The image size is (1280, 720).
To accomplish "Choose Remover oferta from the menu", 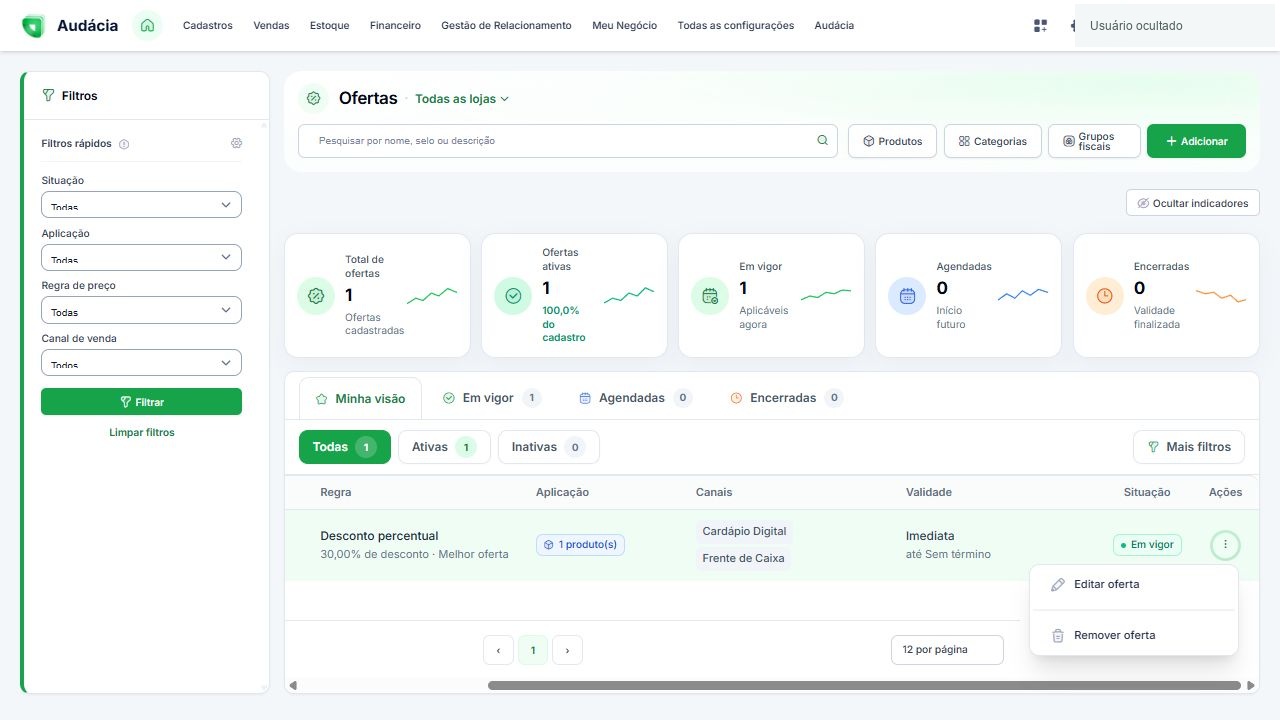I will [x=1133, y=635].
